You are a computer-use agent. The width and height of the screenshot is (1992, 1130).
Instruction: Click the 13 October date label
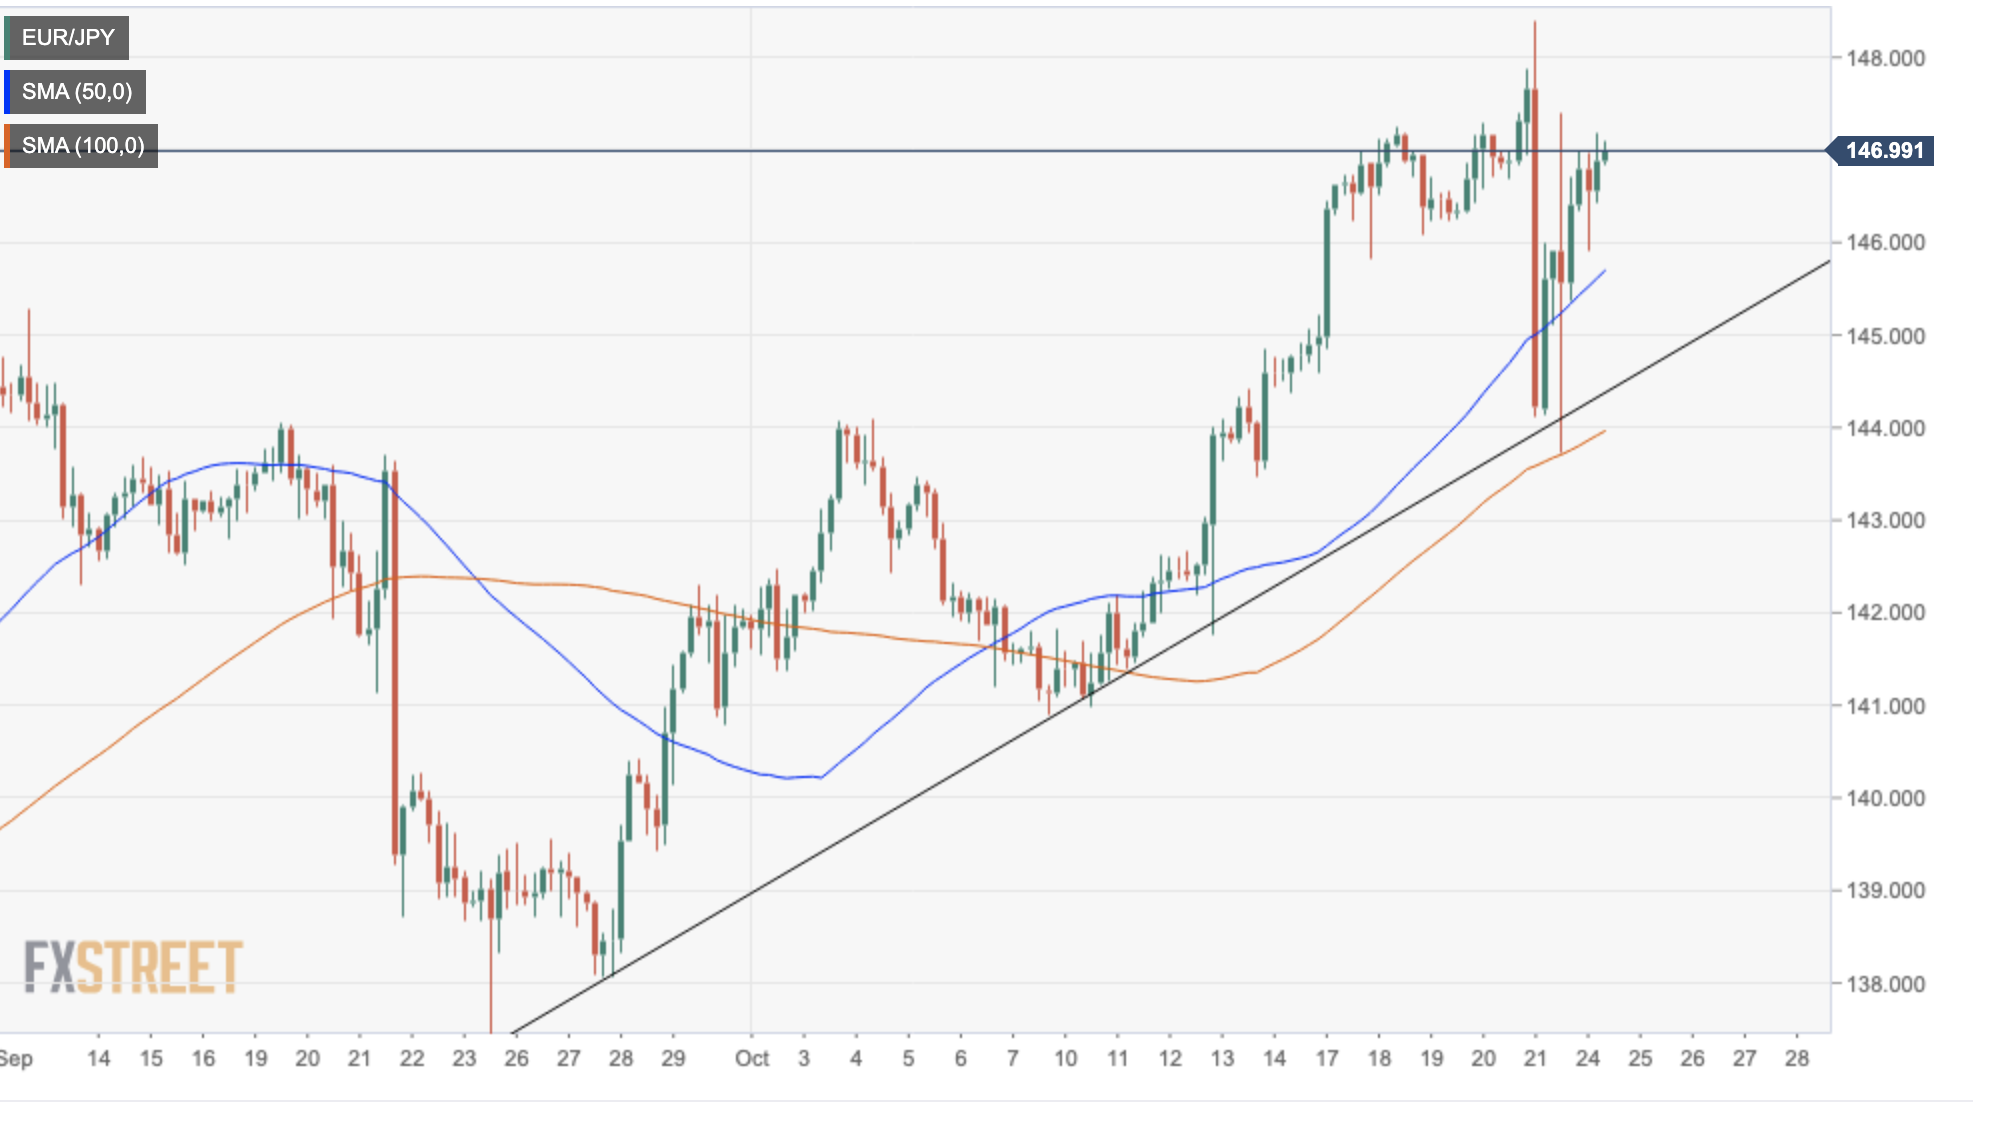(x=1222, y=1059)
